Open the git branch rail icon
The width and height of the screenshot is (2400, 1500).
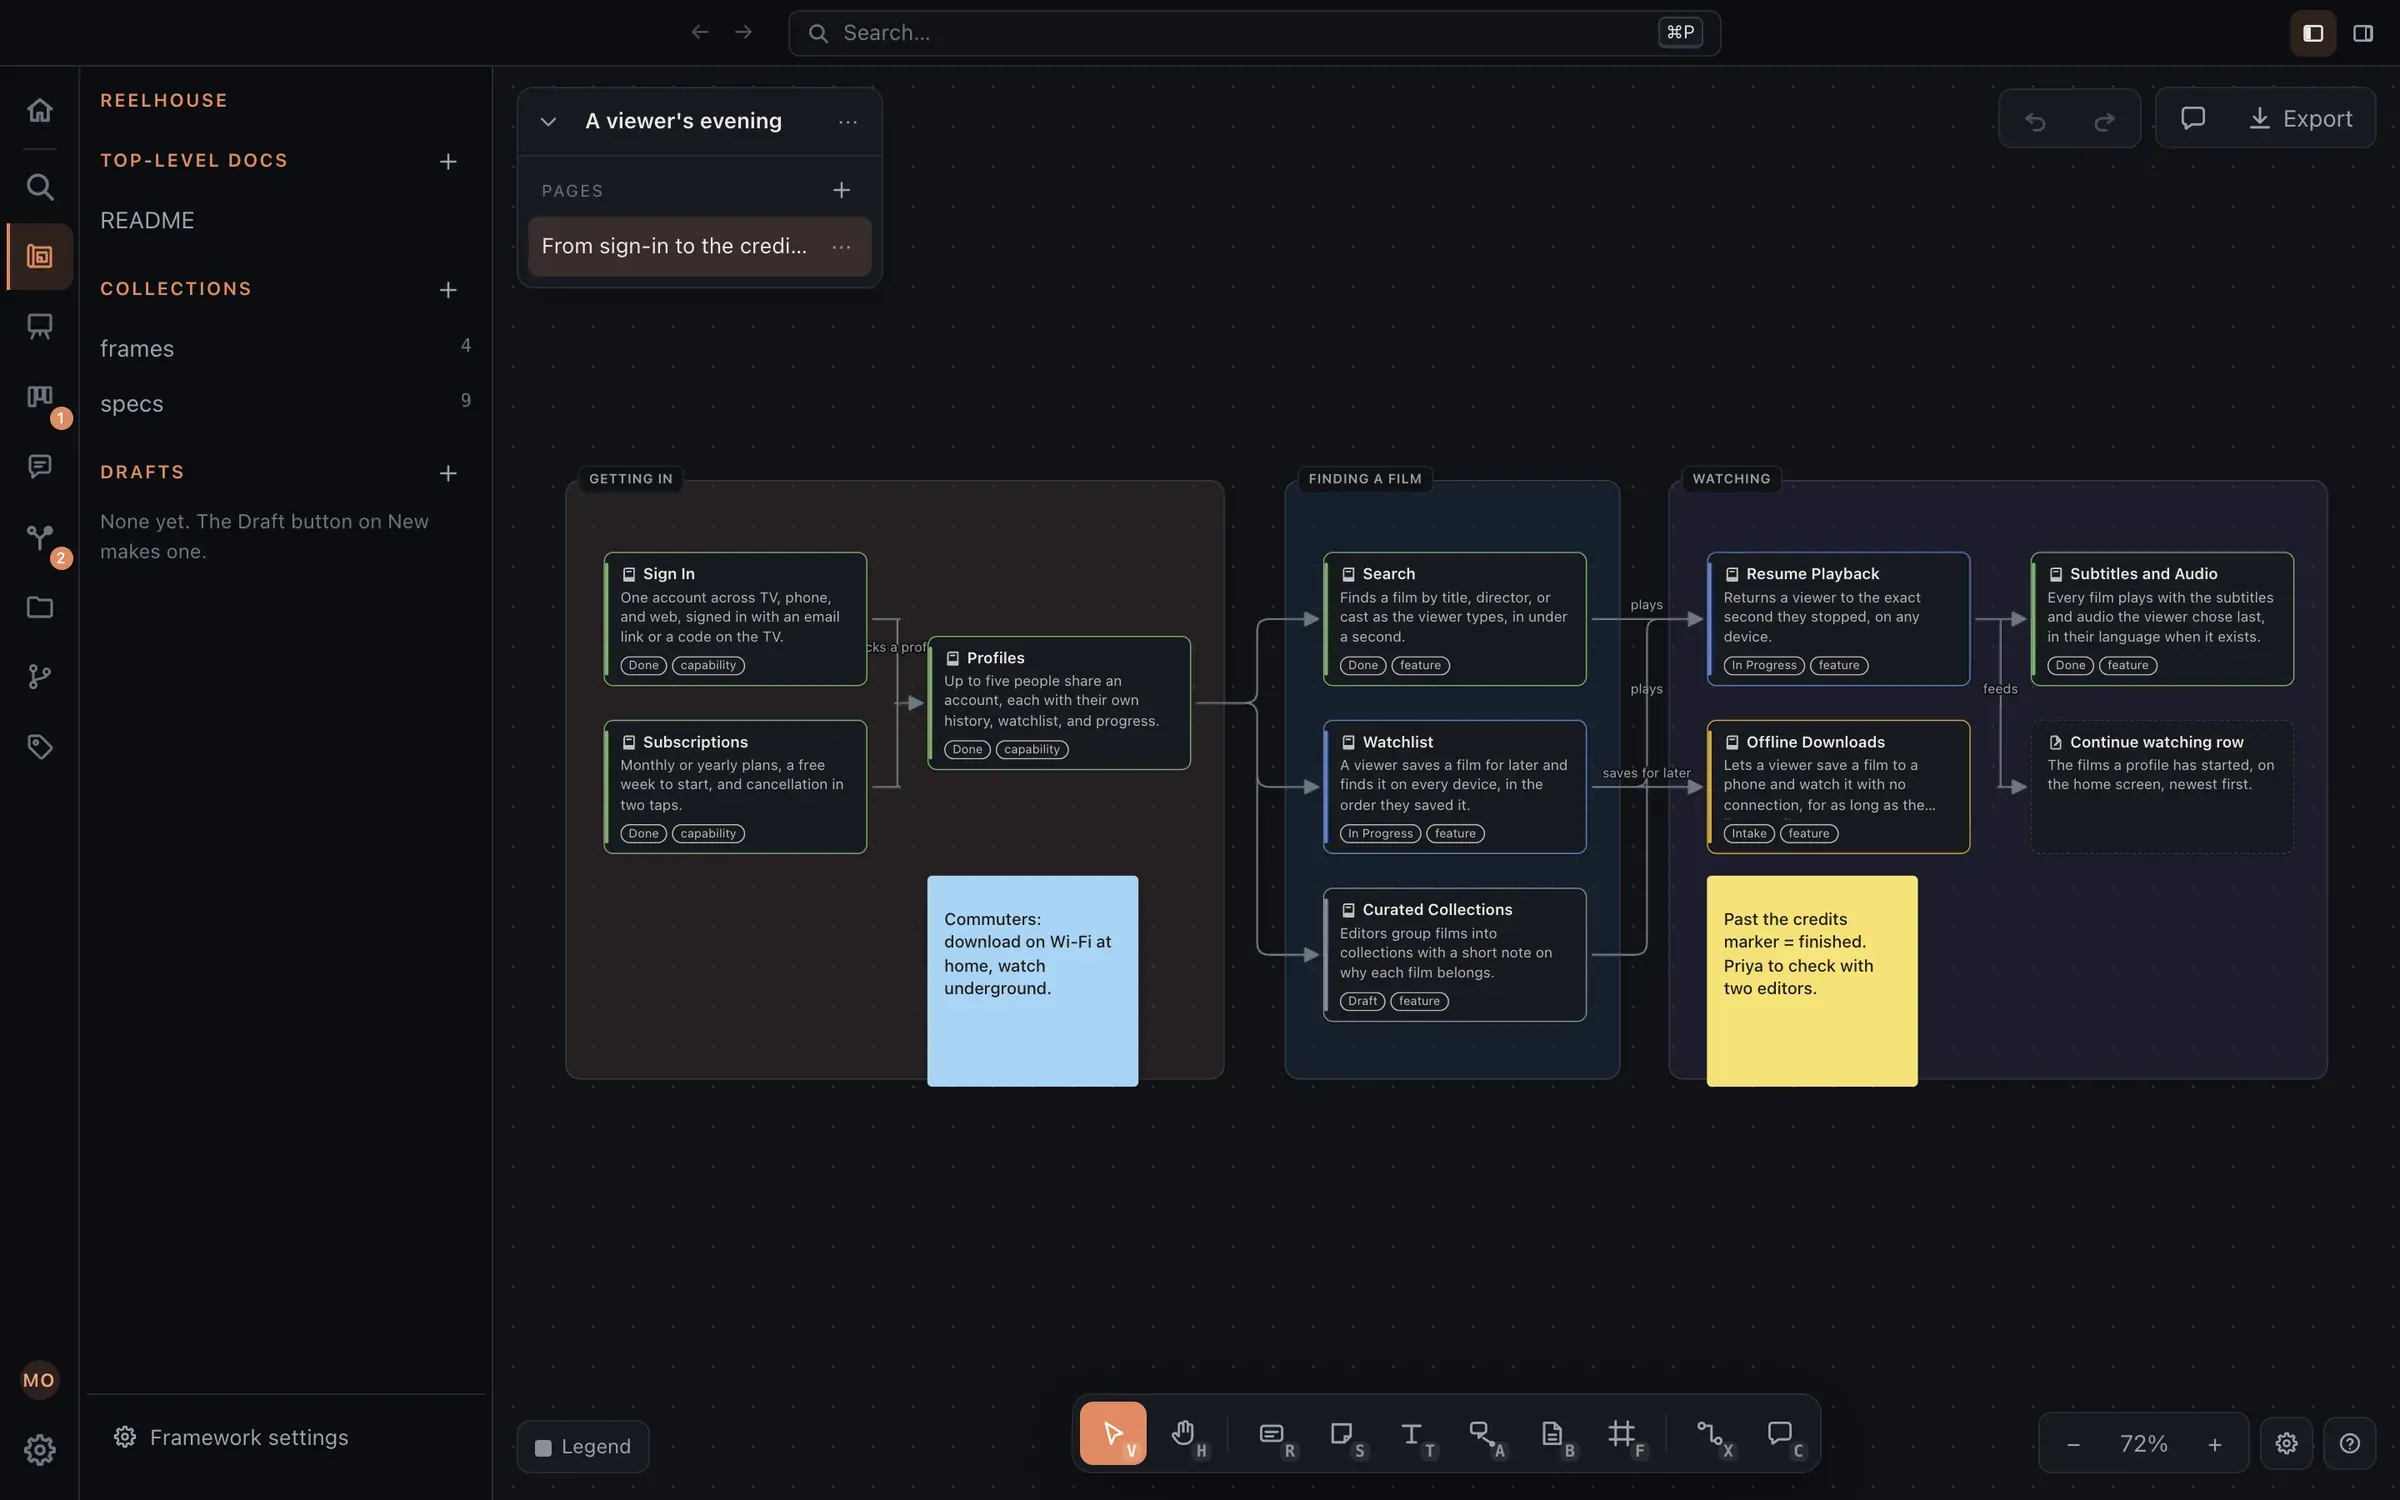(x=39, y=677)
